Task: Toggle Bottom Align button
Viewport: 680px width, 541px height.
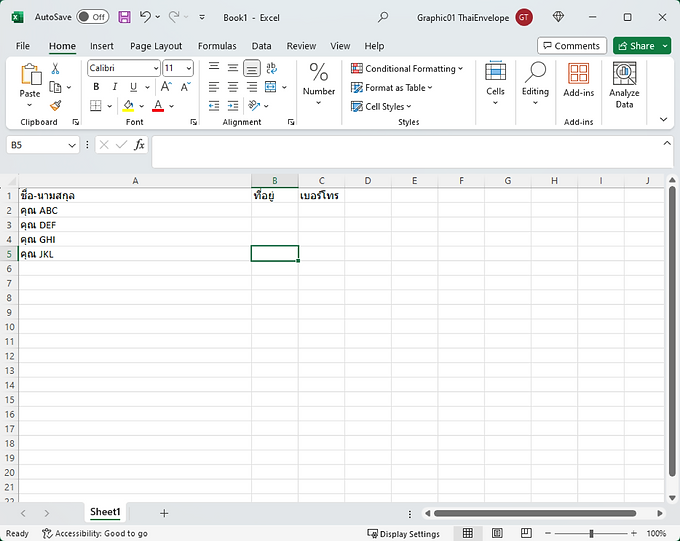Action: point(252,68)
